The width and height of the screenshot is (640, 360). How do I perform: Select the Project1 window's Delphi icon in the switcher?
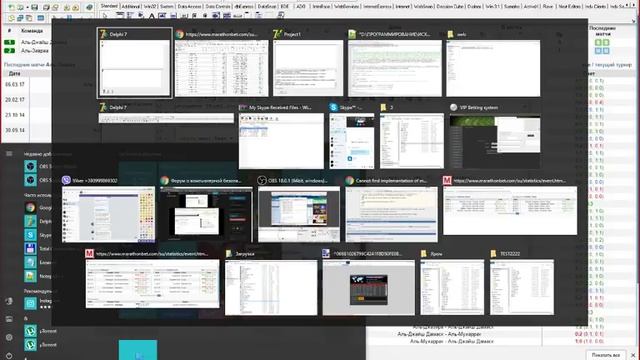click(277, 34)
